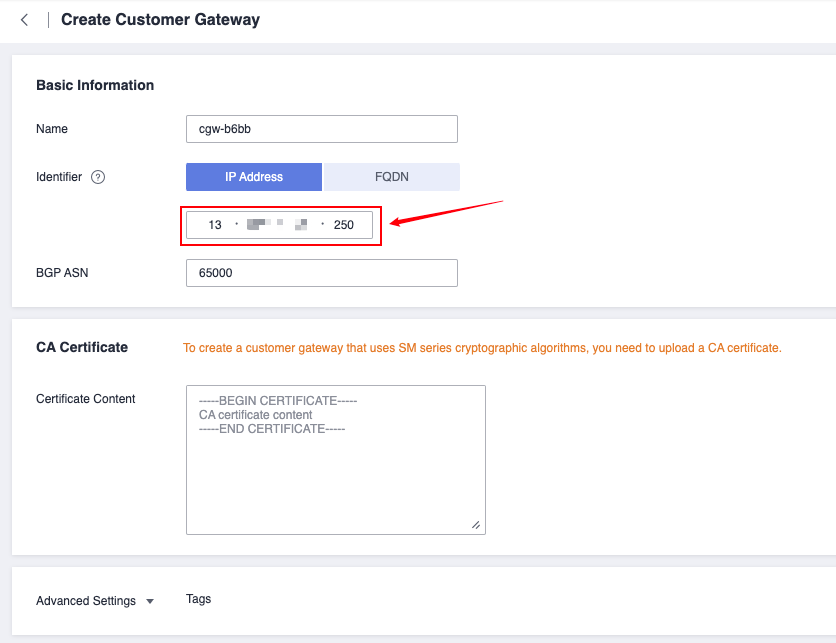Click the orange SM series algorithms notice
This screenshot has width=836, height=643.
point(482,348)
